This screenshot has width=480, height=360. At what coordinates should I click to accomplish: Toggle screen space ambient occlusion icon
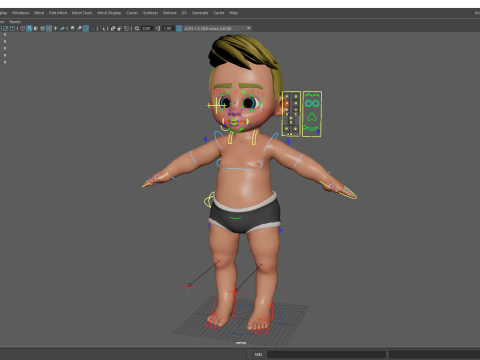tap(72, 28)
